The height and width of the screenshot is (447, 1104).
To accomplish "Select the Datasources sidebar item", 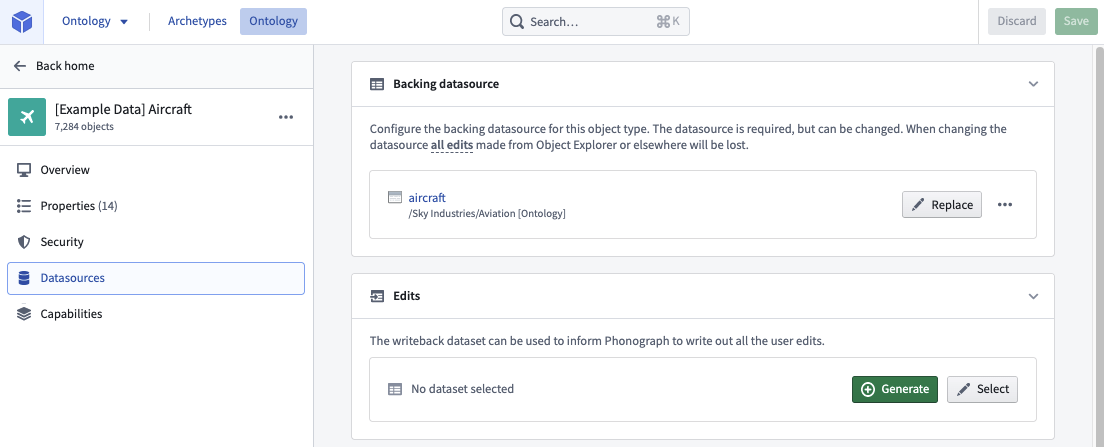I will click(156, 278).
